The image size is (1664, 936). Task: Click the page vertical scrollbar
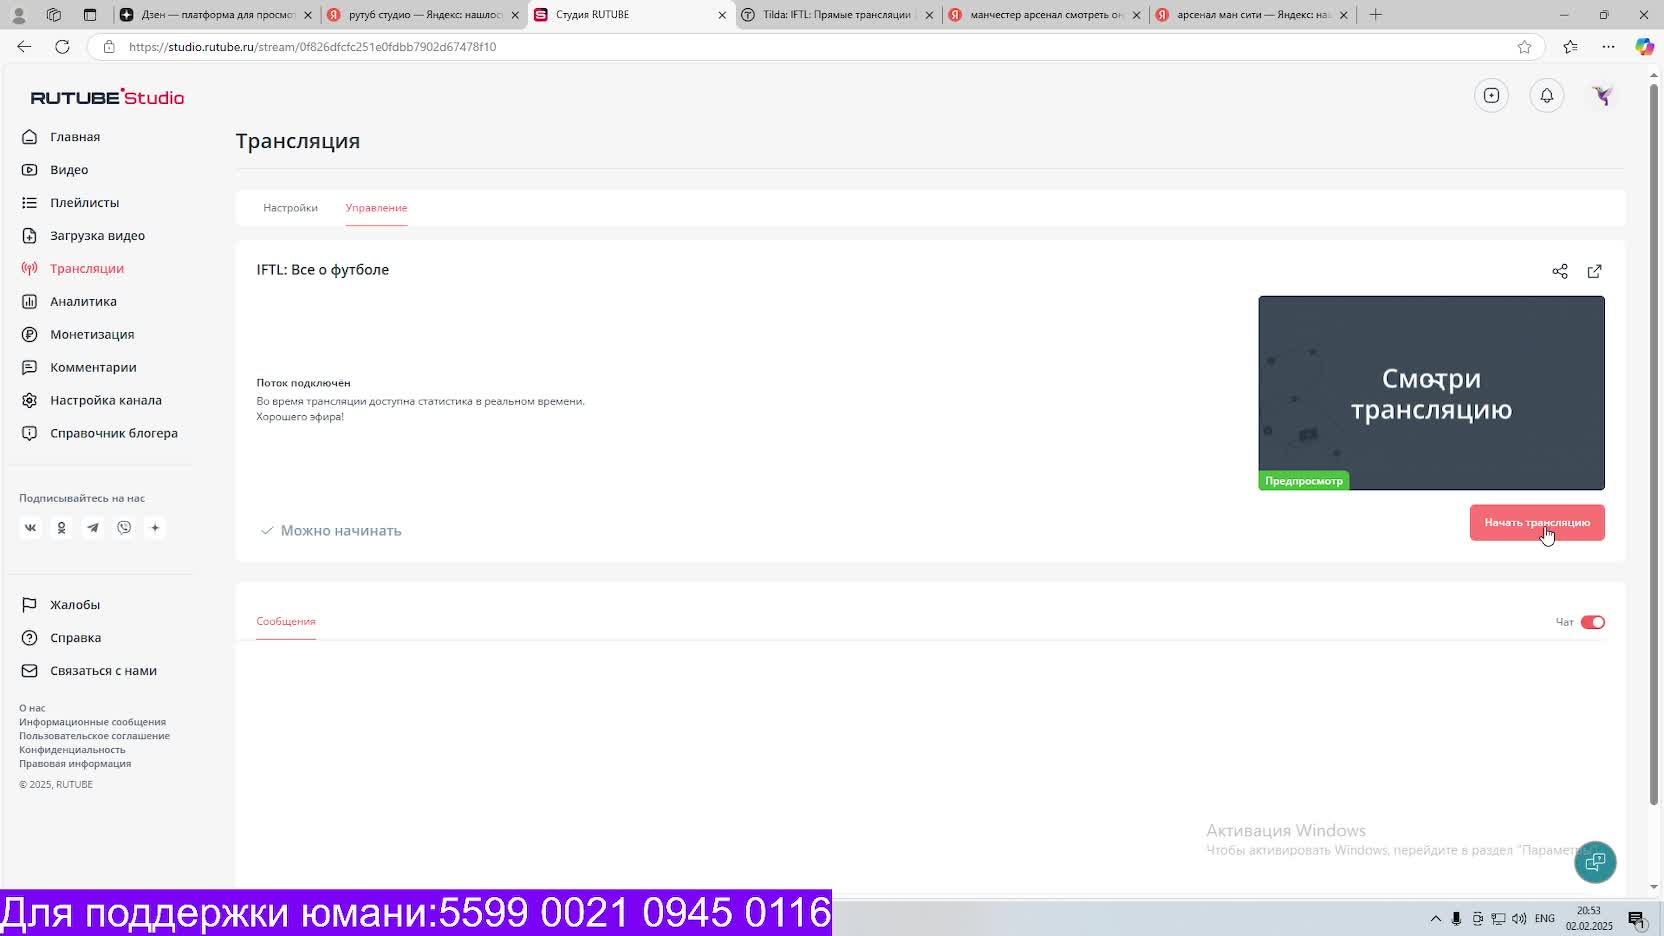1654,444
